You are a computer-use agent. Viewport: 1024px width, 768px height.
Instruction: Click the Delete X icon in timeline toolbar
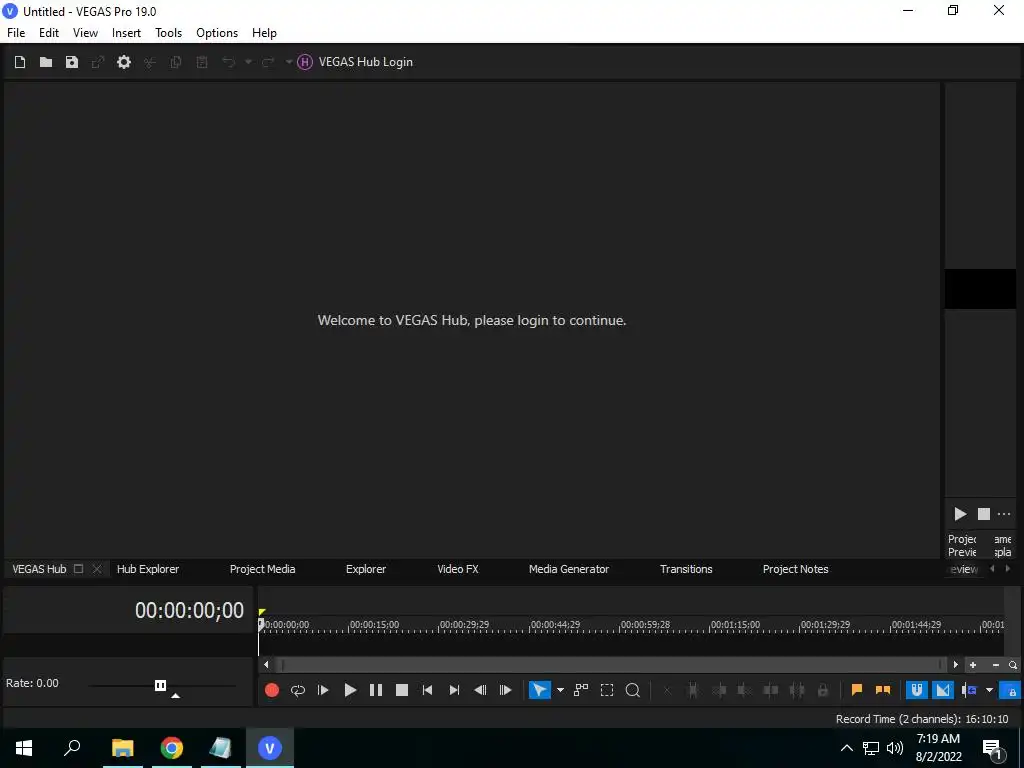pos(667,690)
